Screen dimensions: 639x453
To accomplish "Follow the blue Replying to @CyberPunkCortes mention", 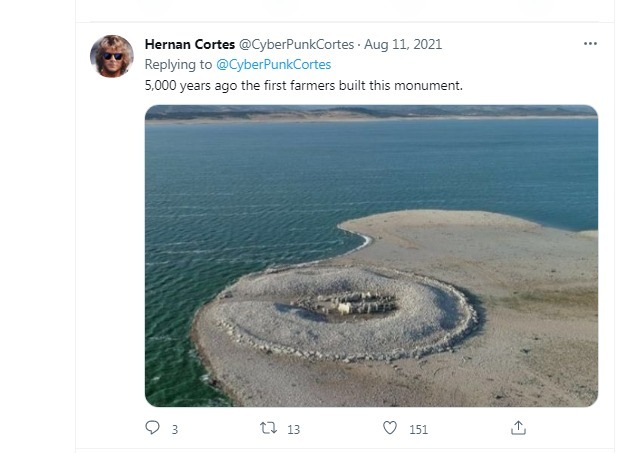I will 273,64.
